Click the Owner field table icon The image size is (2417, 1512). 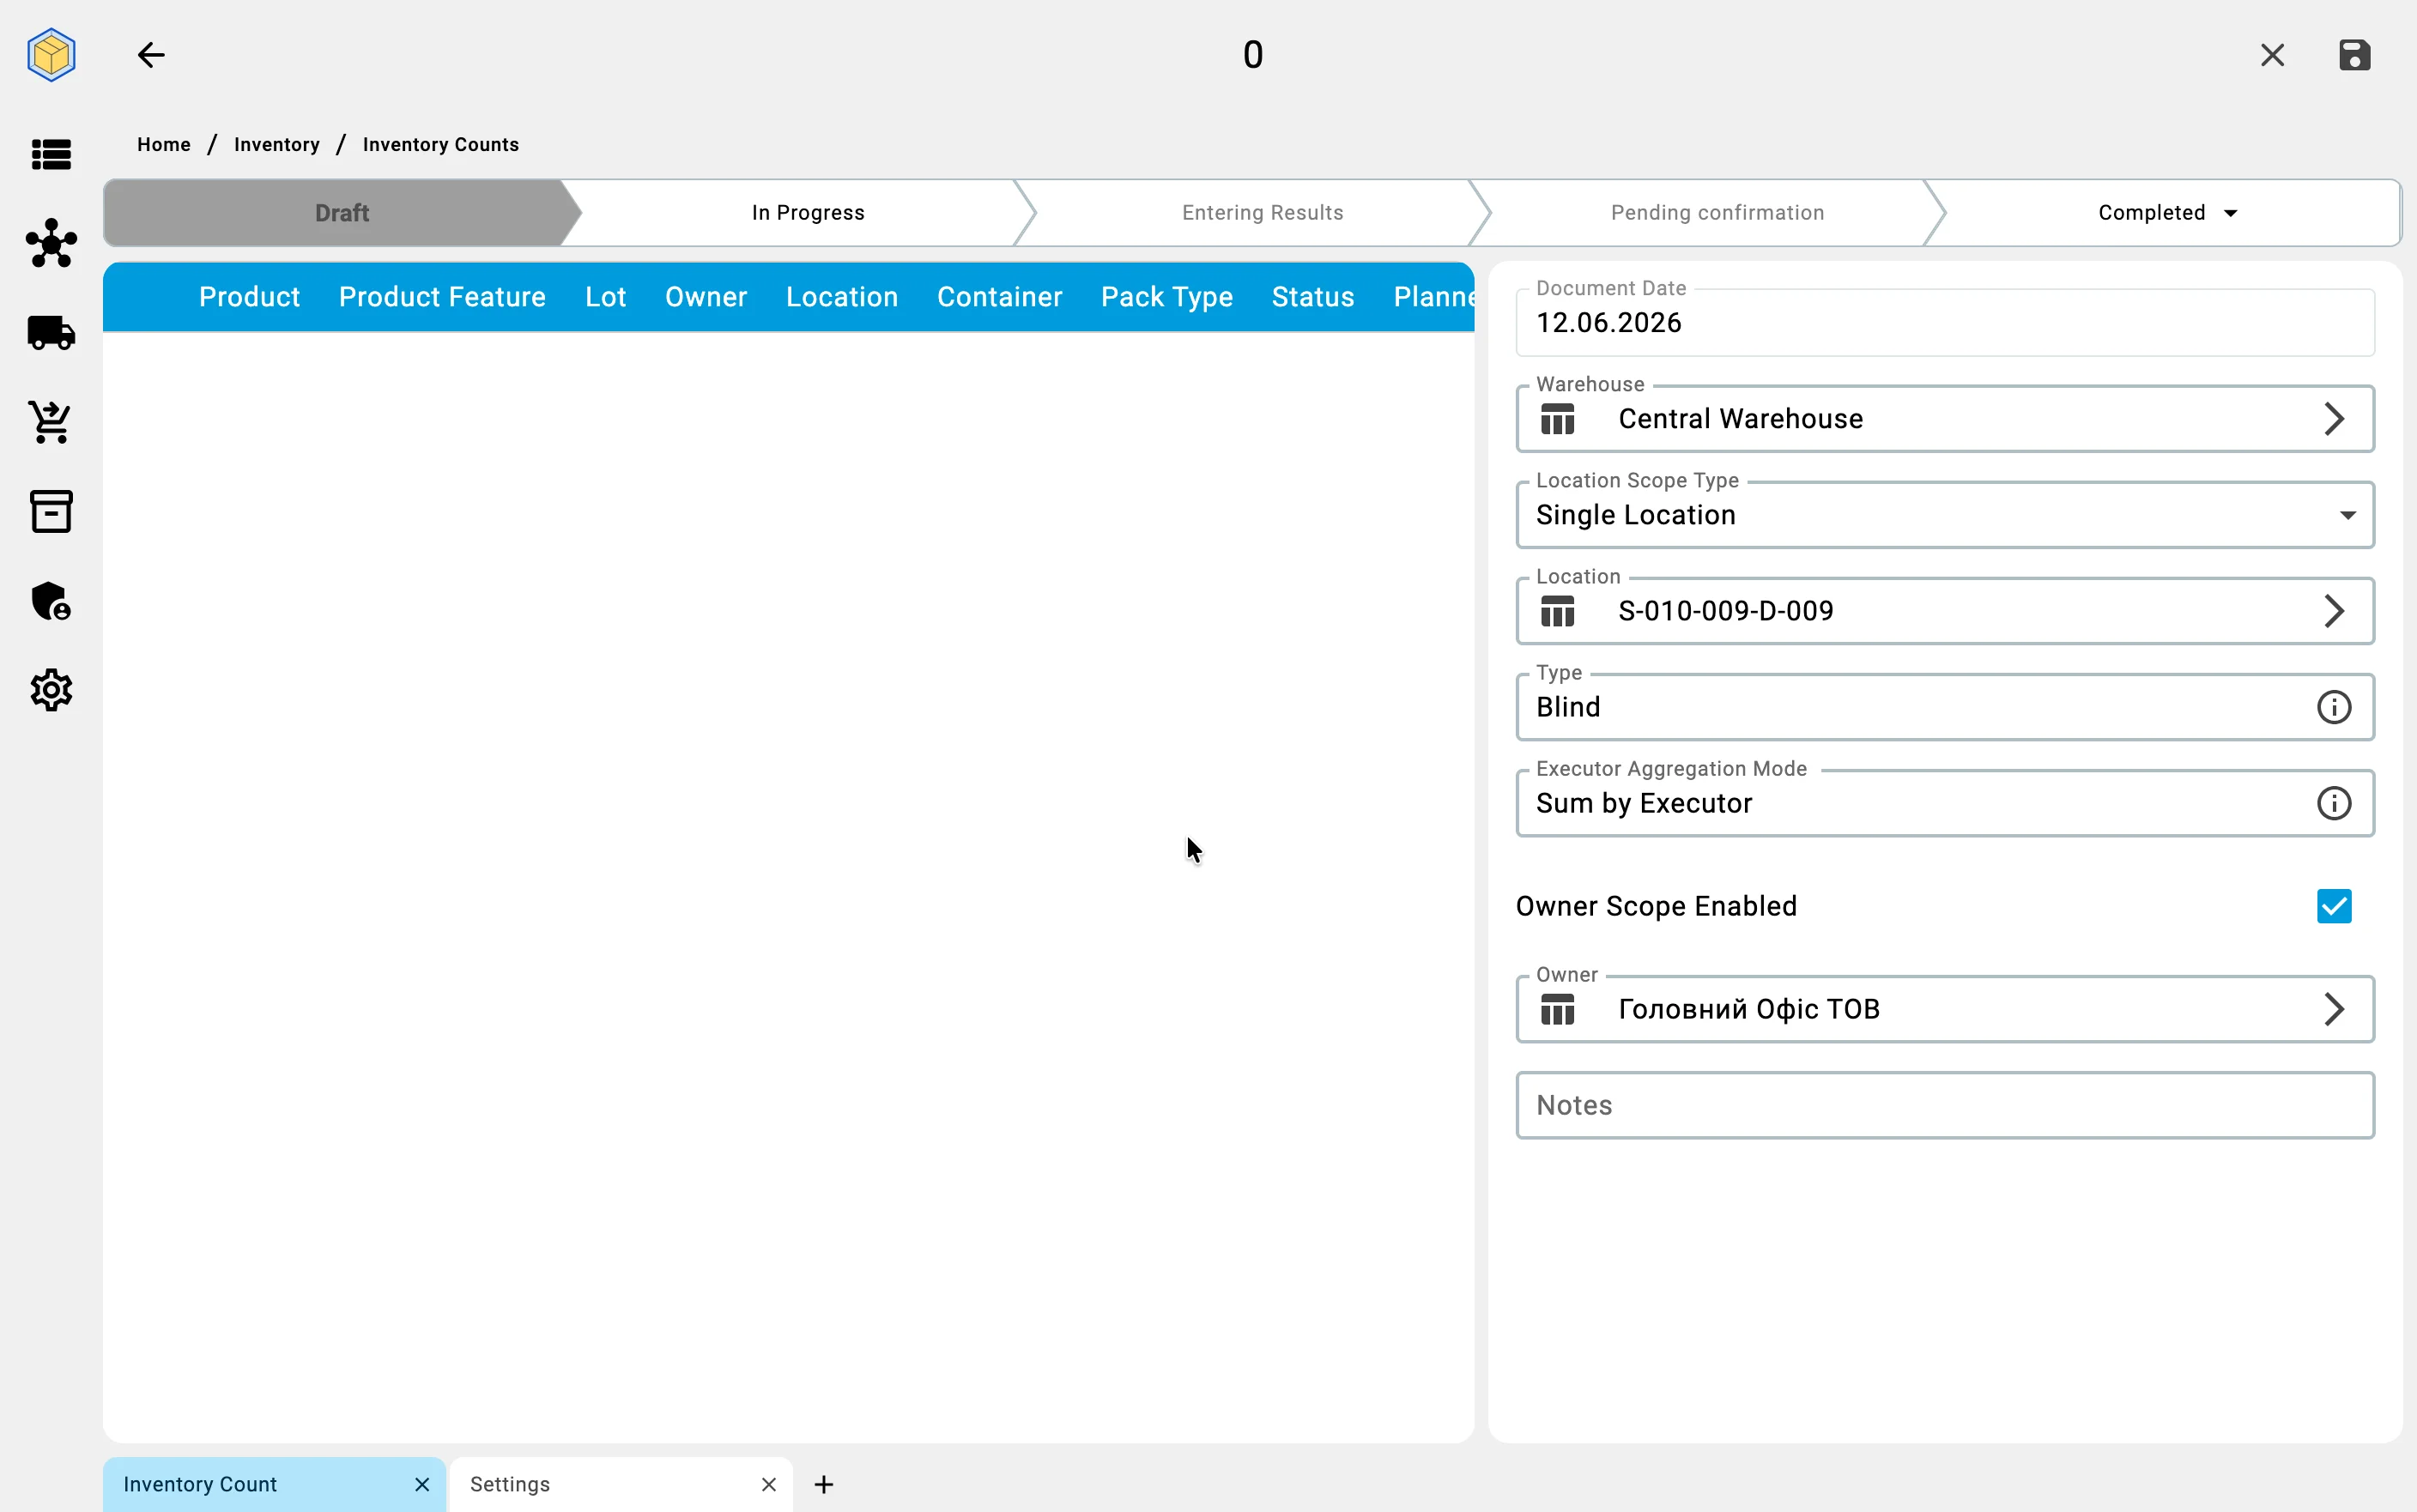(1557, 1009)
